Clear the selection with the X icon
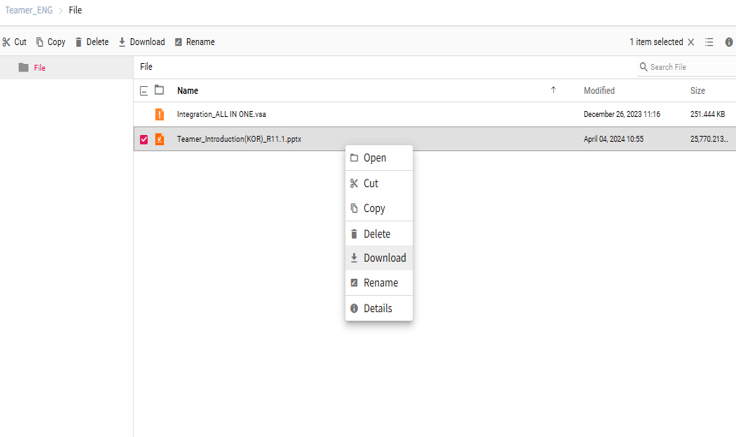The width and height of the screenshot is (736, 437). point(691,42)
